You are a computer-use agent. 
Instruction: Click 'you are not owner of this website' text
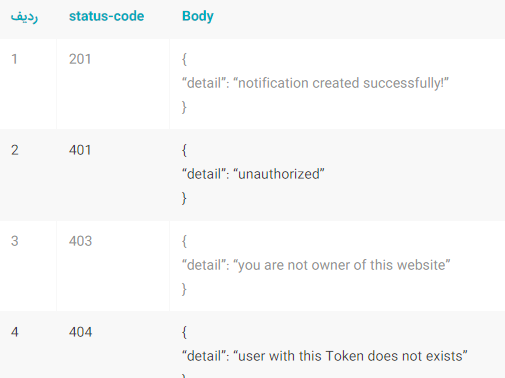point(342,265)
